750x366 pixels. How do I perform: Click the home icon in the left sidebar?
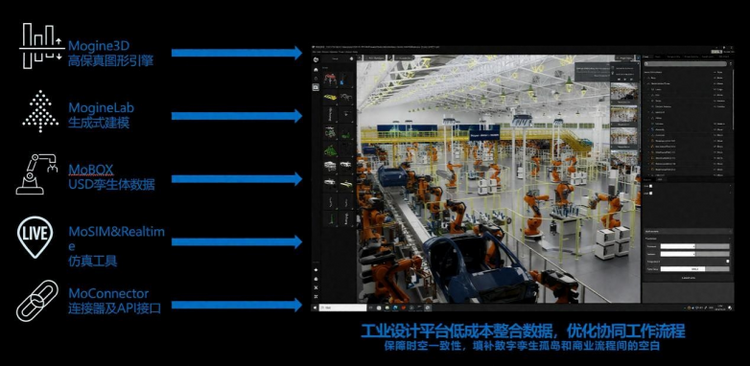(x=316, y=69)
